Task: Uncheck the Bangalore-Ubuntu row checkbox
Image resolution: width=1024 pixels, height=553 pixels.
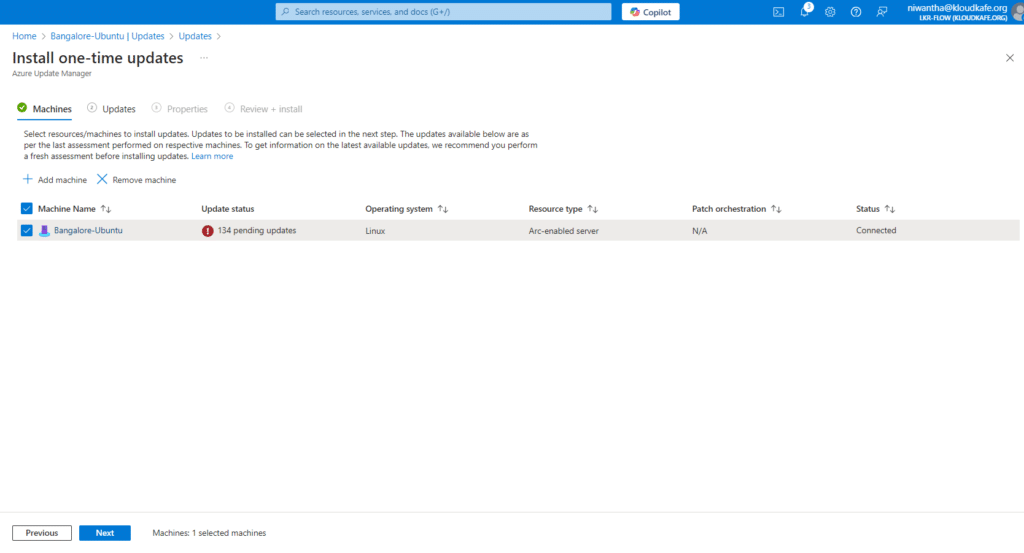Action: [27, 230]
